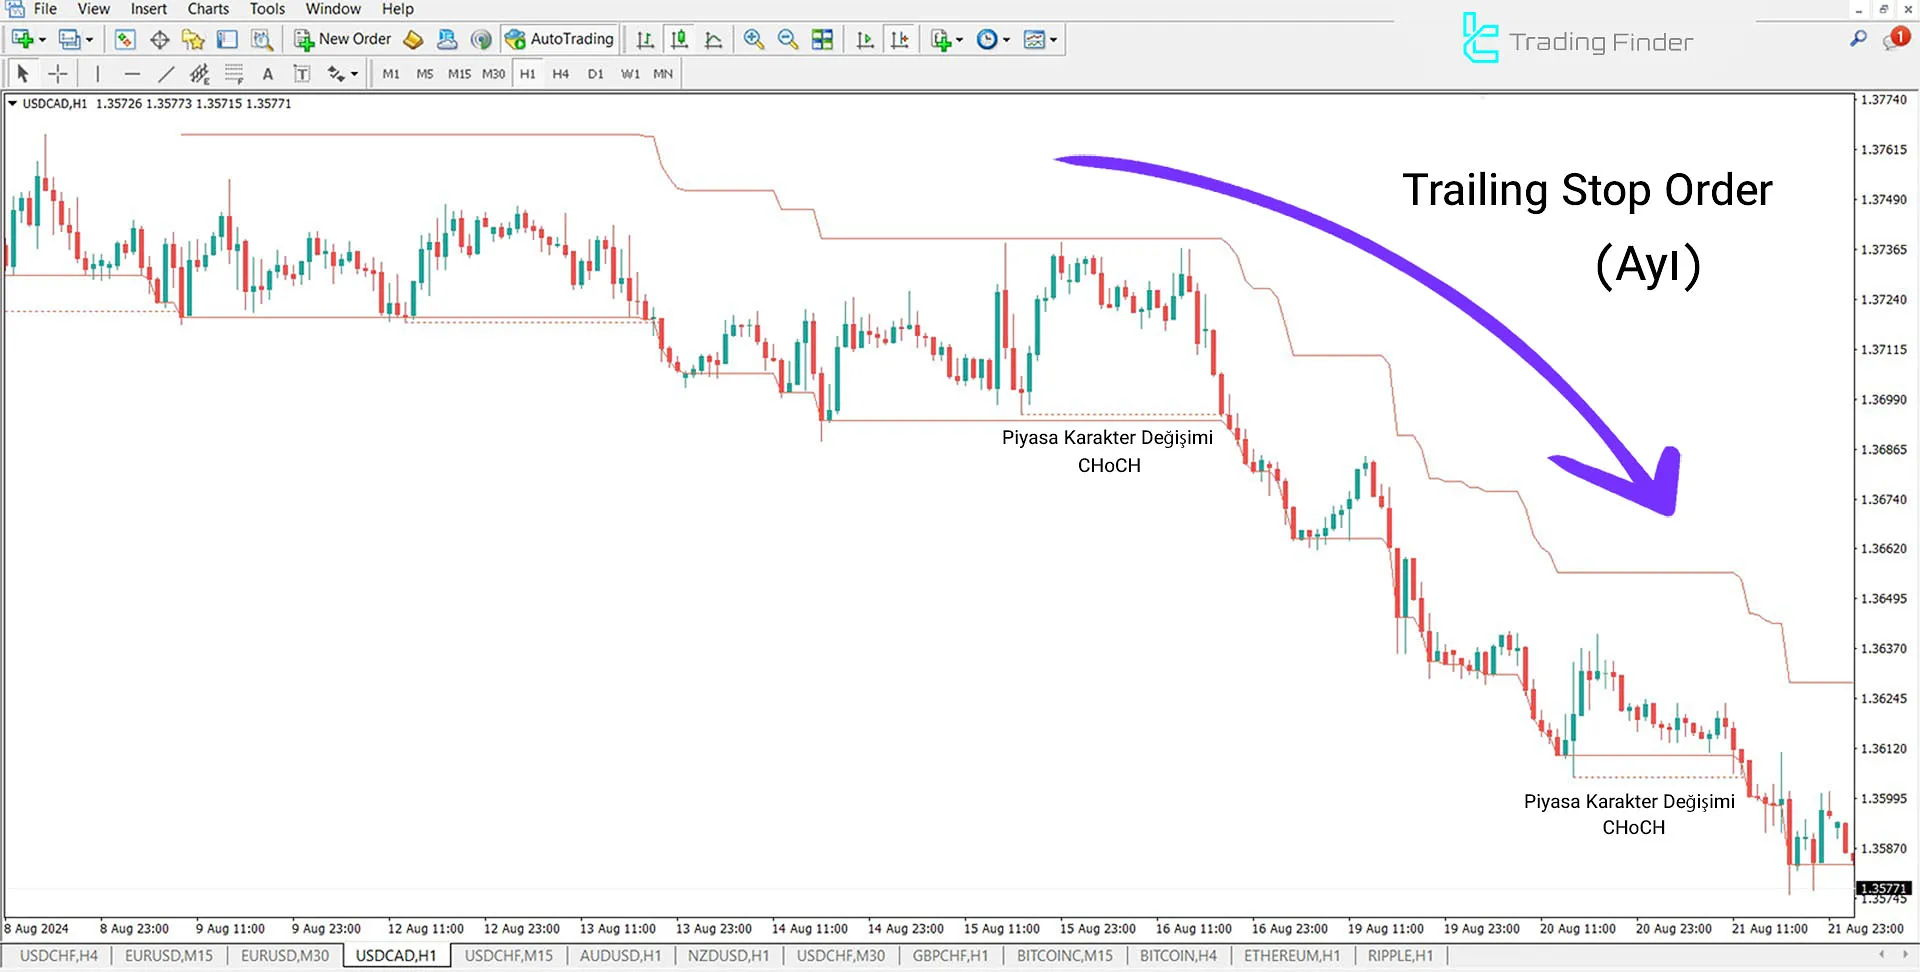Open Strategy Tester magnifier icon
This screenshot has height=972, width=1920.
(262, 39)
